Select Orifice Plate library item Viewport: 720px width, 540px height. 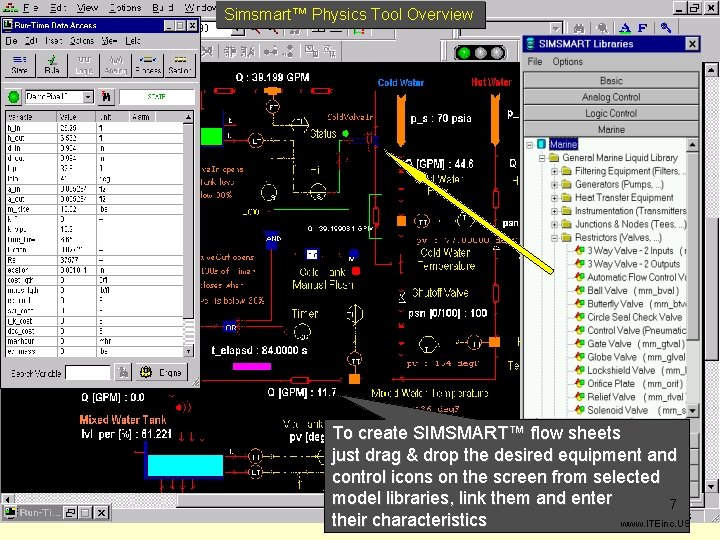coord(629,384)
